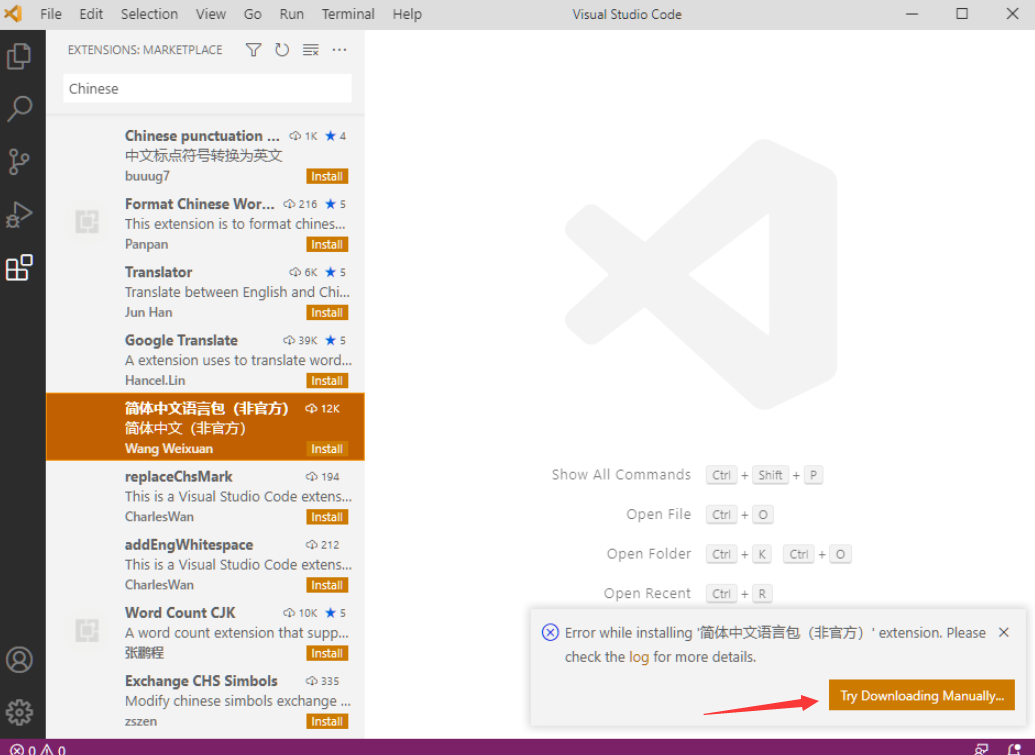Viewport: 1035px width, 755px height.
Task: Dismiss the install error notification
Action: 1004,632
